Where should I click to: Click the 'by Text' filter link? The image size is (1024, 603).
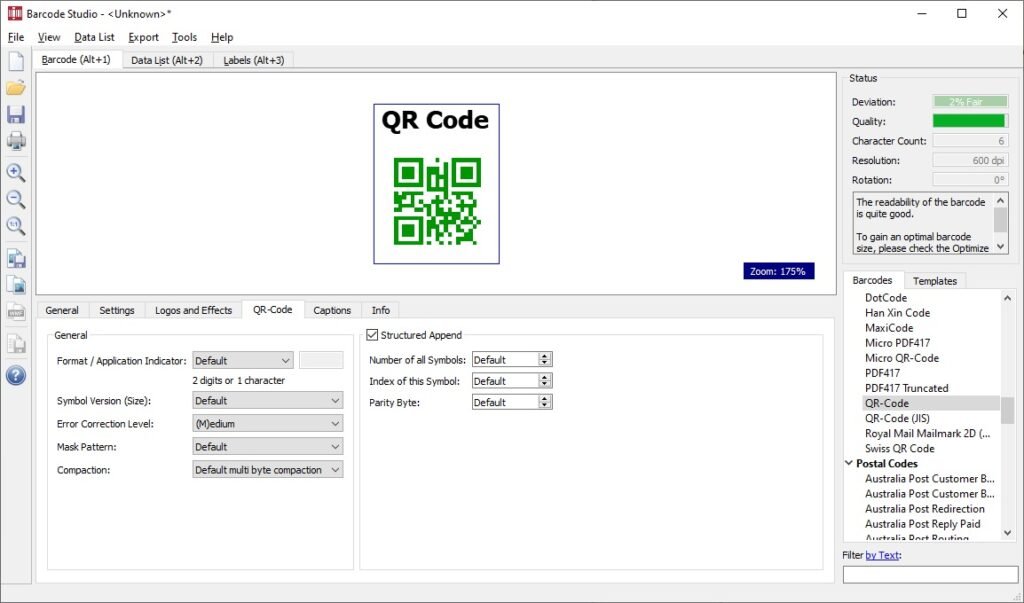882,555
